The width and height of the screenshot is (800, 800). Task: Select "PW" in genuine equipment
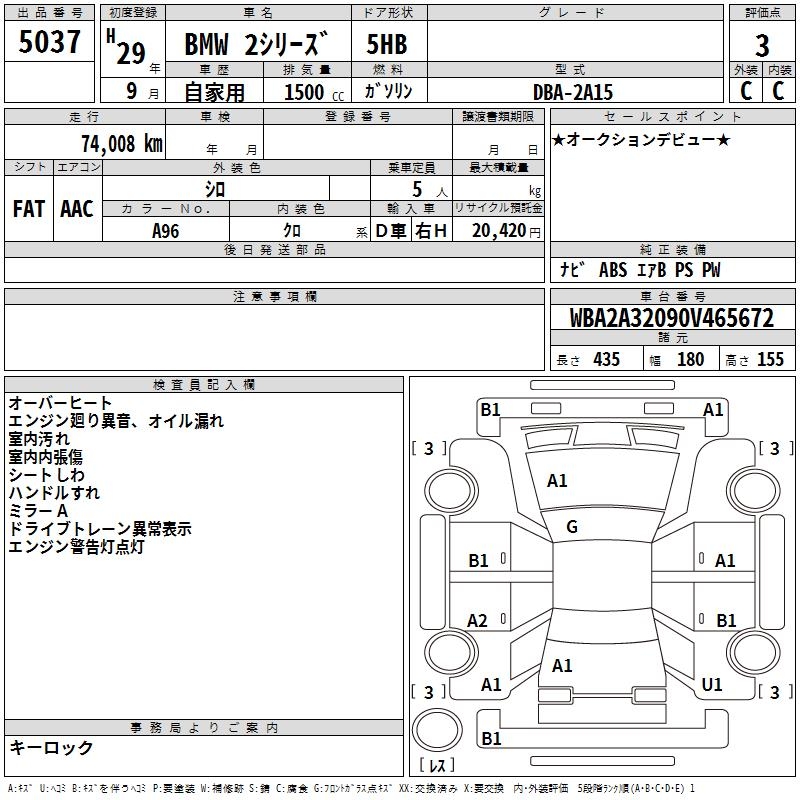[711, 270]
